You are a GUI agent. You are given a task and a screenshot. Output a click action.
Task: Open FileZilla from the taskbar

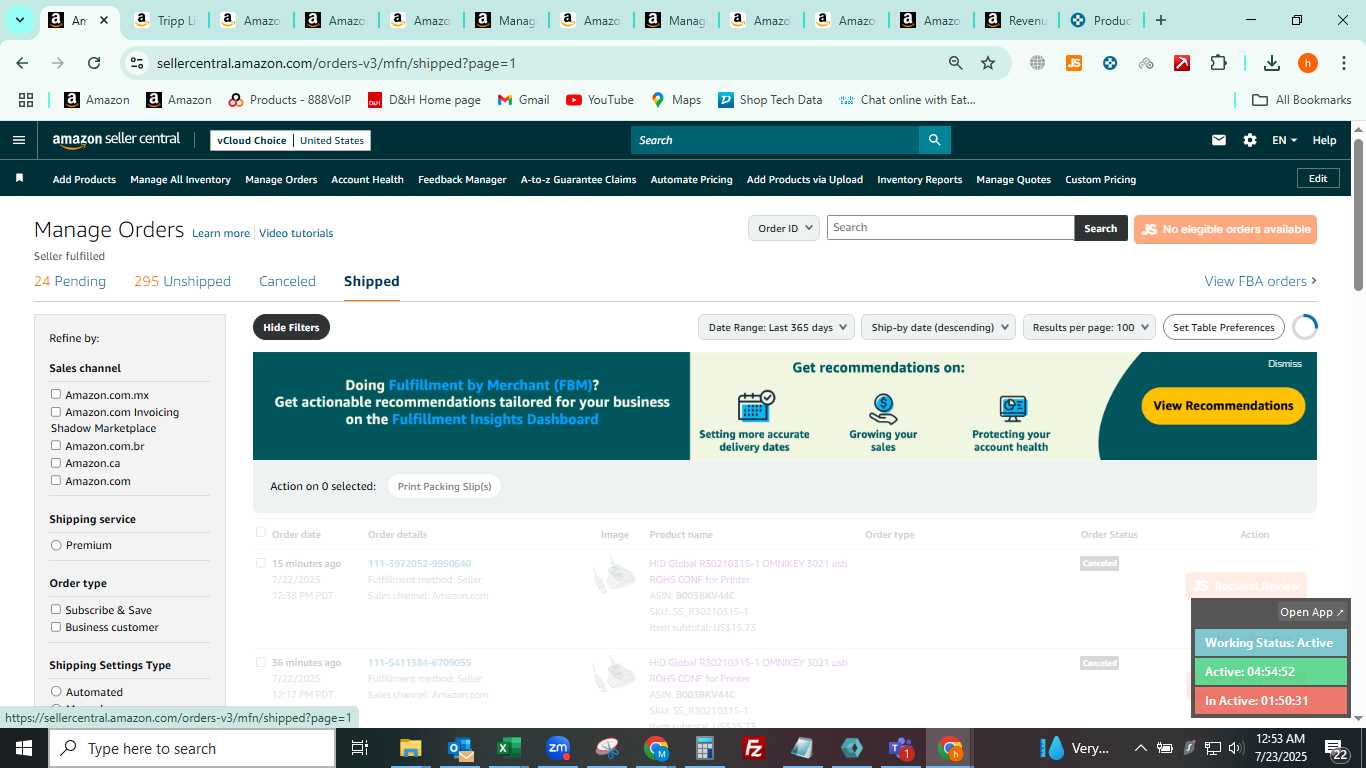754,748
